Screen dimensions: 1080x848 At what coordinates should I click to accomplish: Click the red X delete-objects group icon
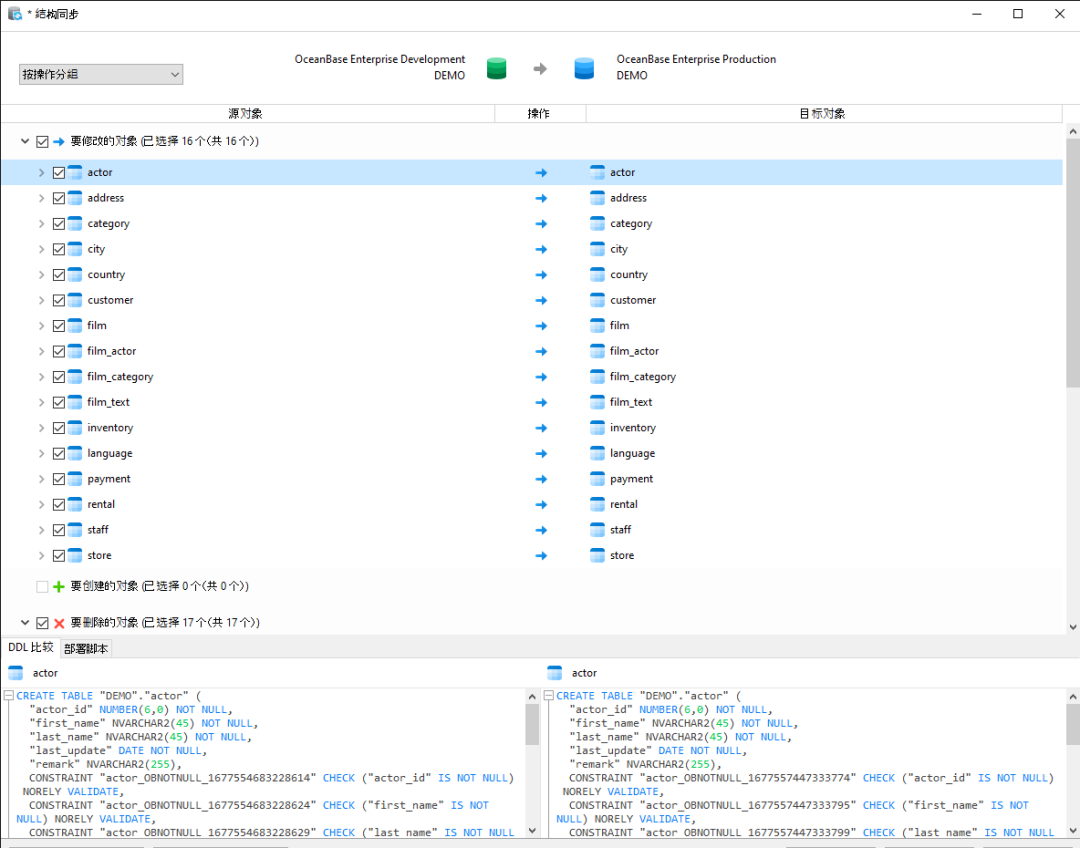pos(59,623)
